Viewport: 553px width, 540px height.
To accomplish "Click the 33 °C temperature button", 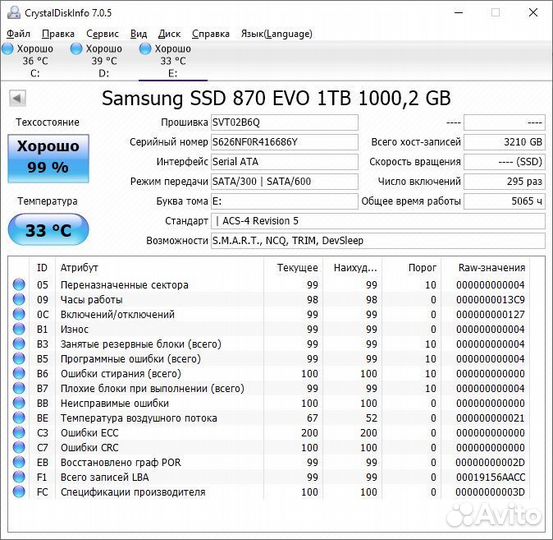I will pyautogui.click(x=48, y=230).
